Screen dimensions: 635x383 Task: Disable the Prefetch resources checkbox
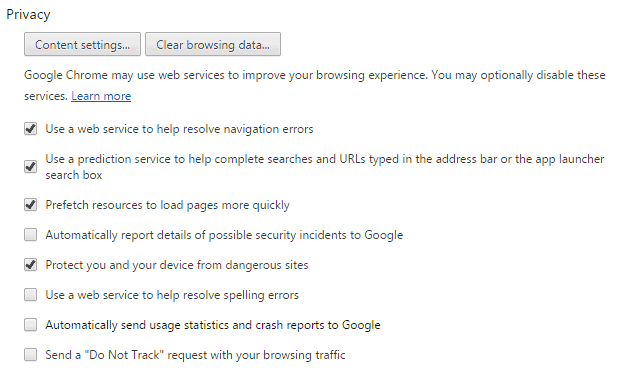coord(30,204)
